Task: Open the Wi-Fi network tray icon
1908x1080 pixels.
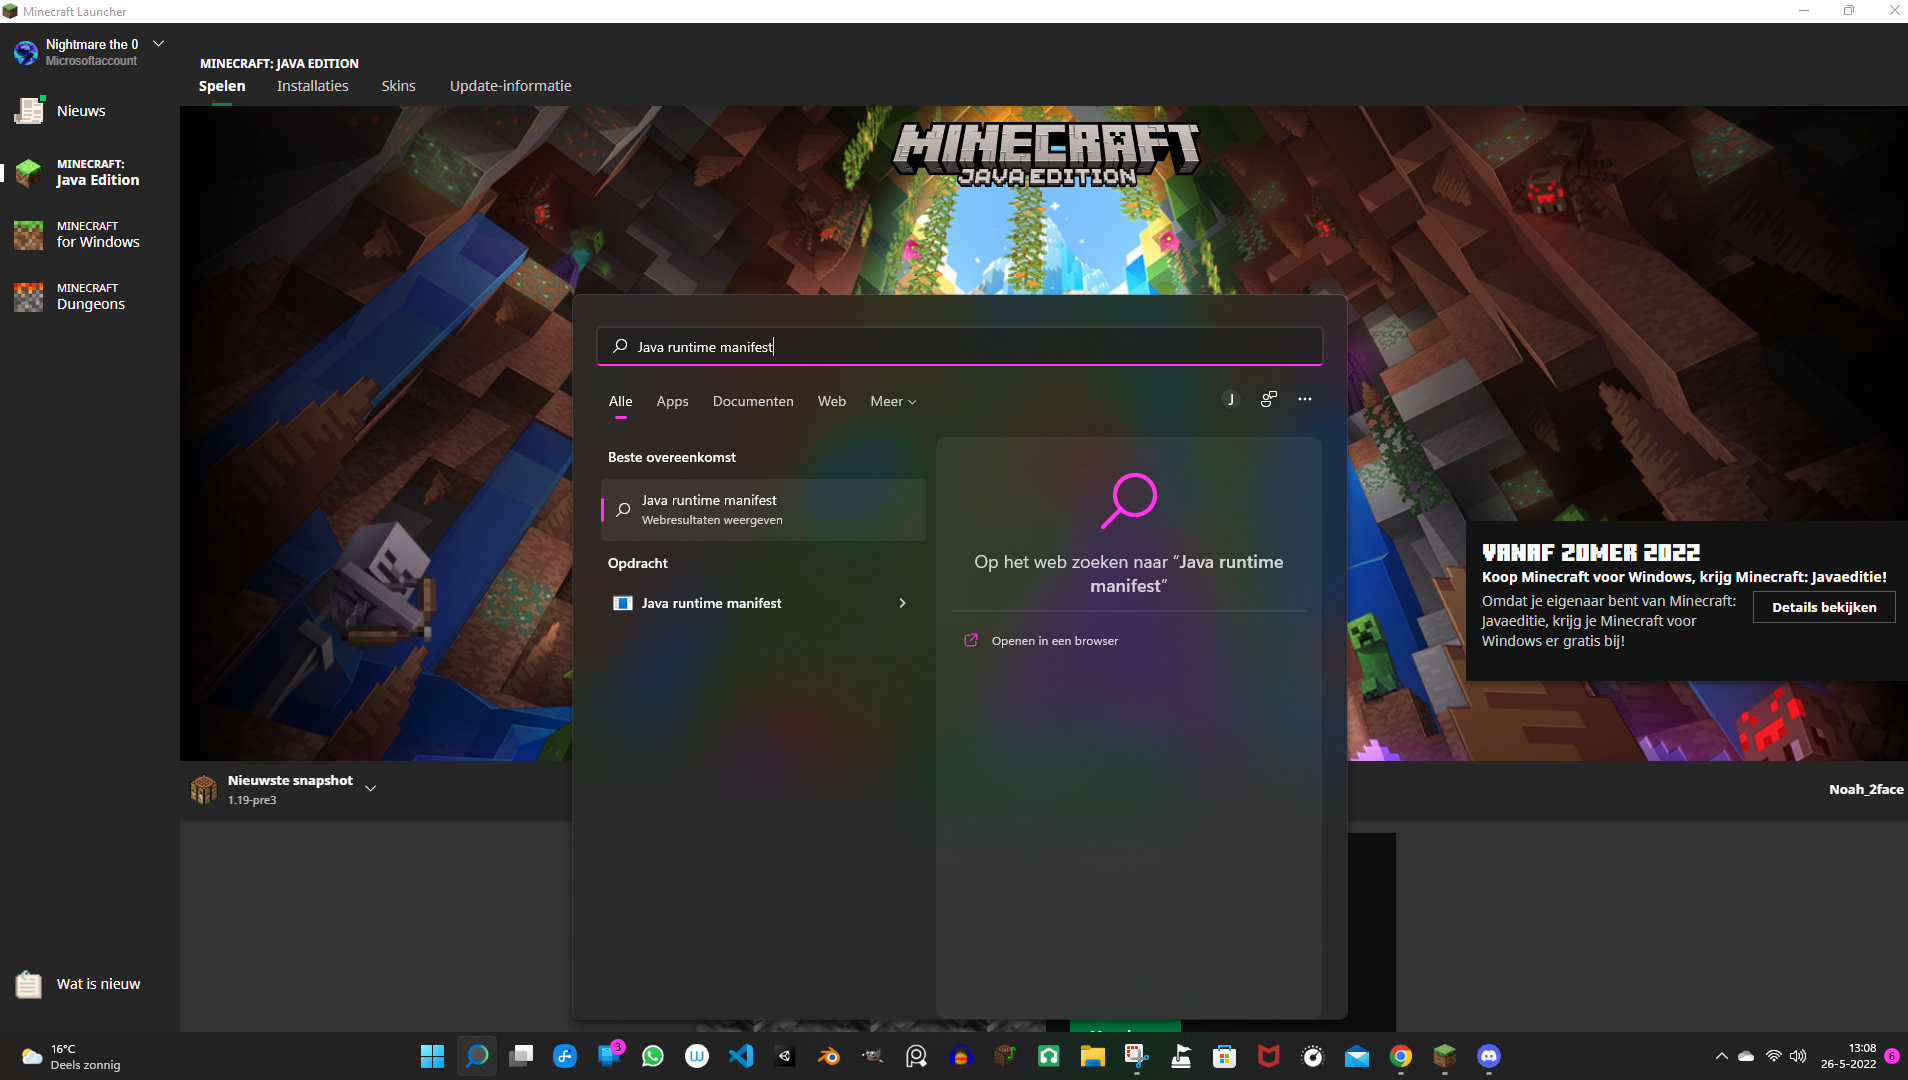Action: coord(1773,1056)
